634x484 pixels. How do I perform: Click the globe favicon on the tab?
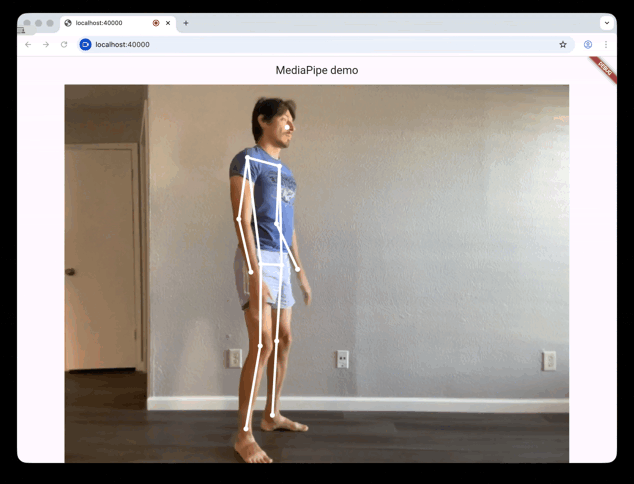68,23
